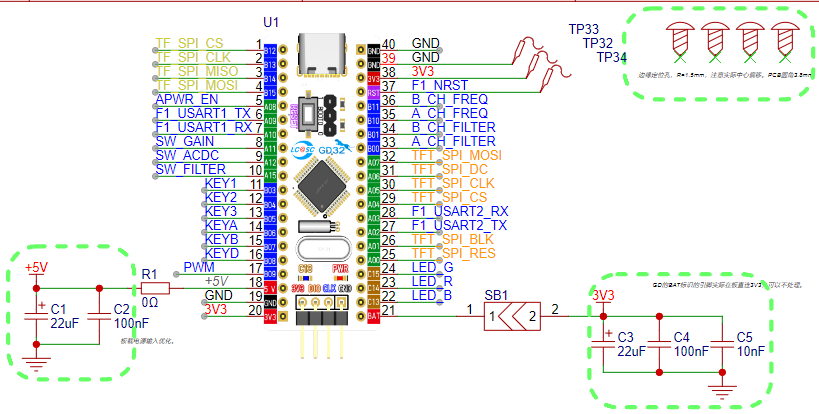Select the TP33 test point designator
This screenshot has width=819, height=414.
(583, 29)
